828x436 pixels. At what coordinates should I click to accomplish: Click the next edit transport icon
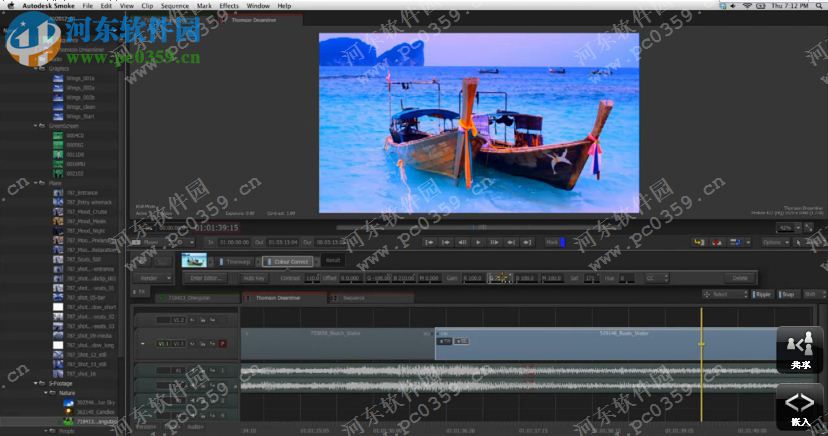tap(511, 242)
